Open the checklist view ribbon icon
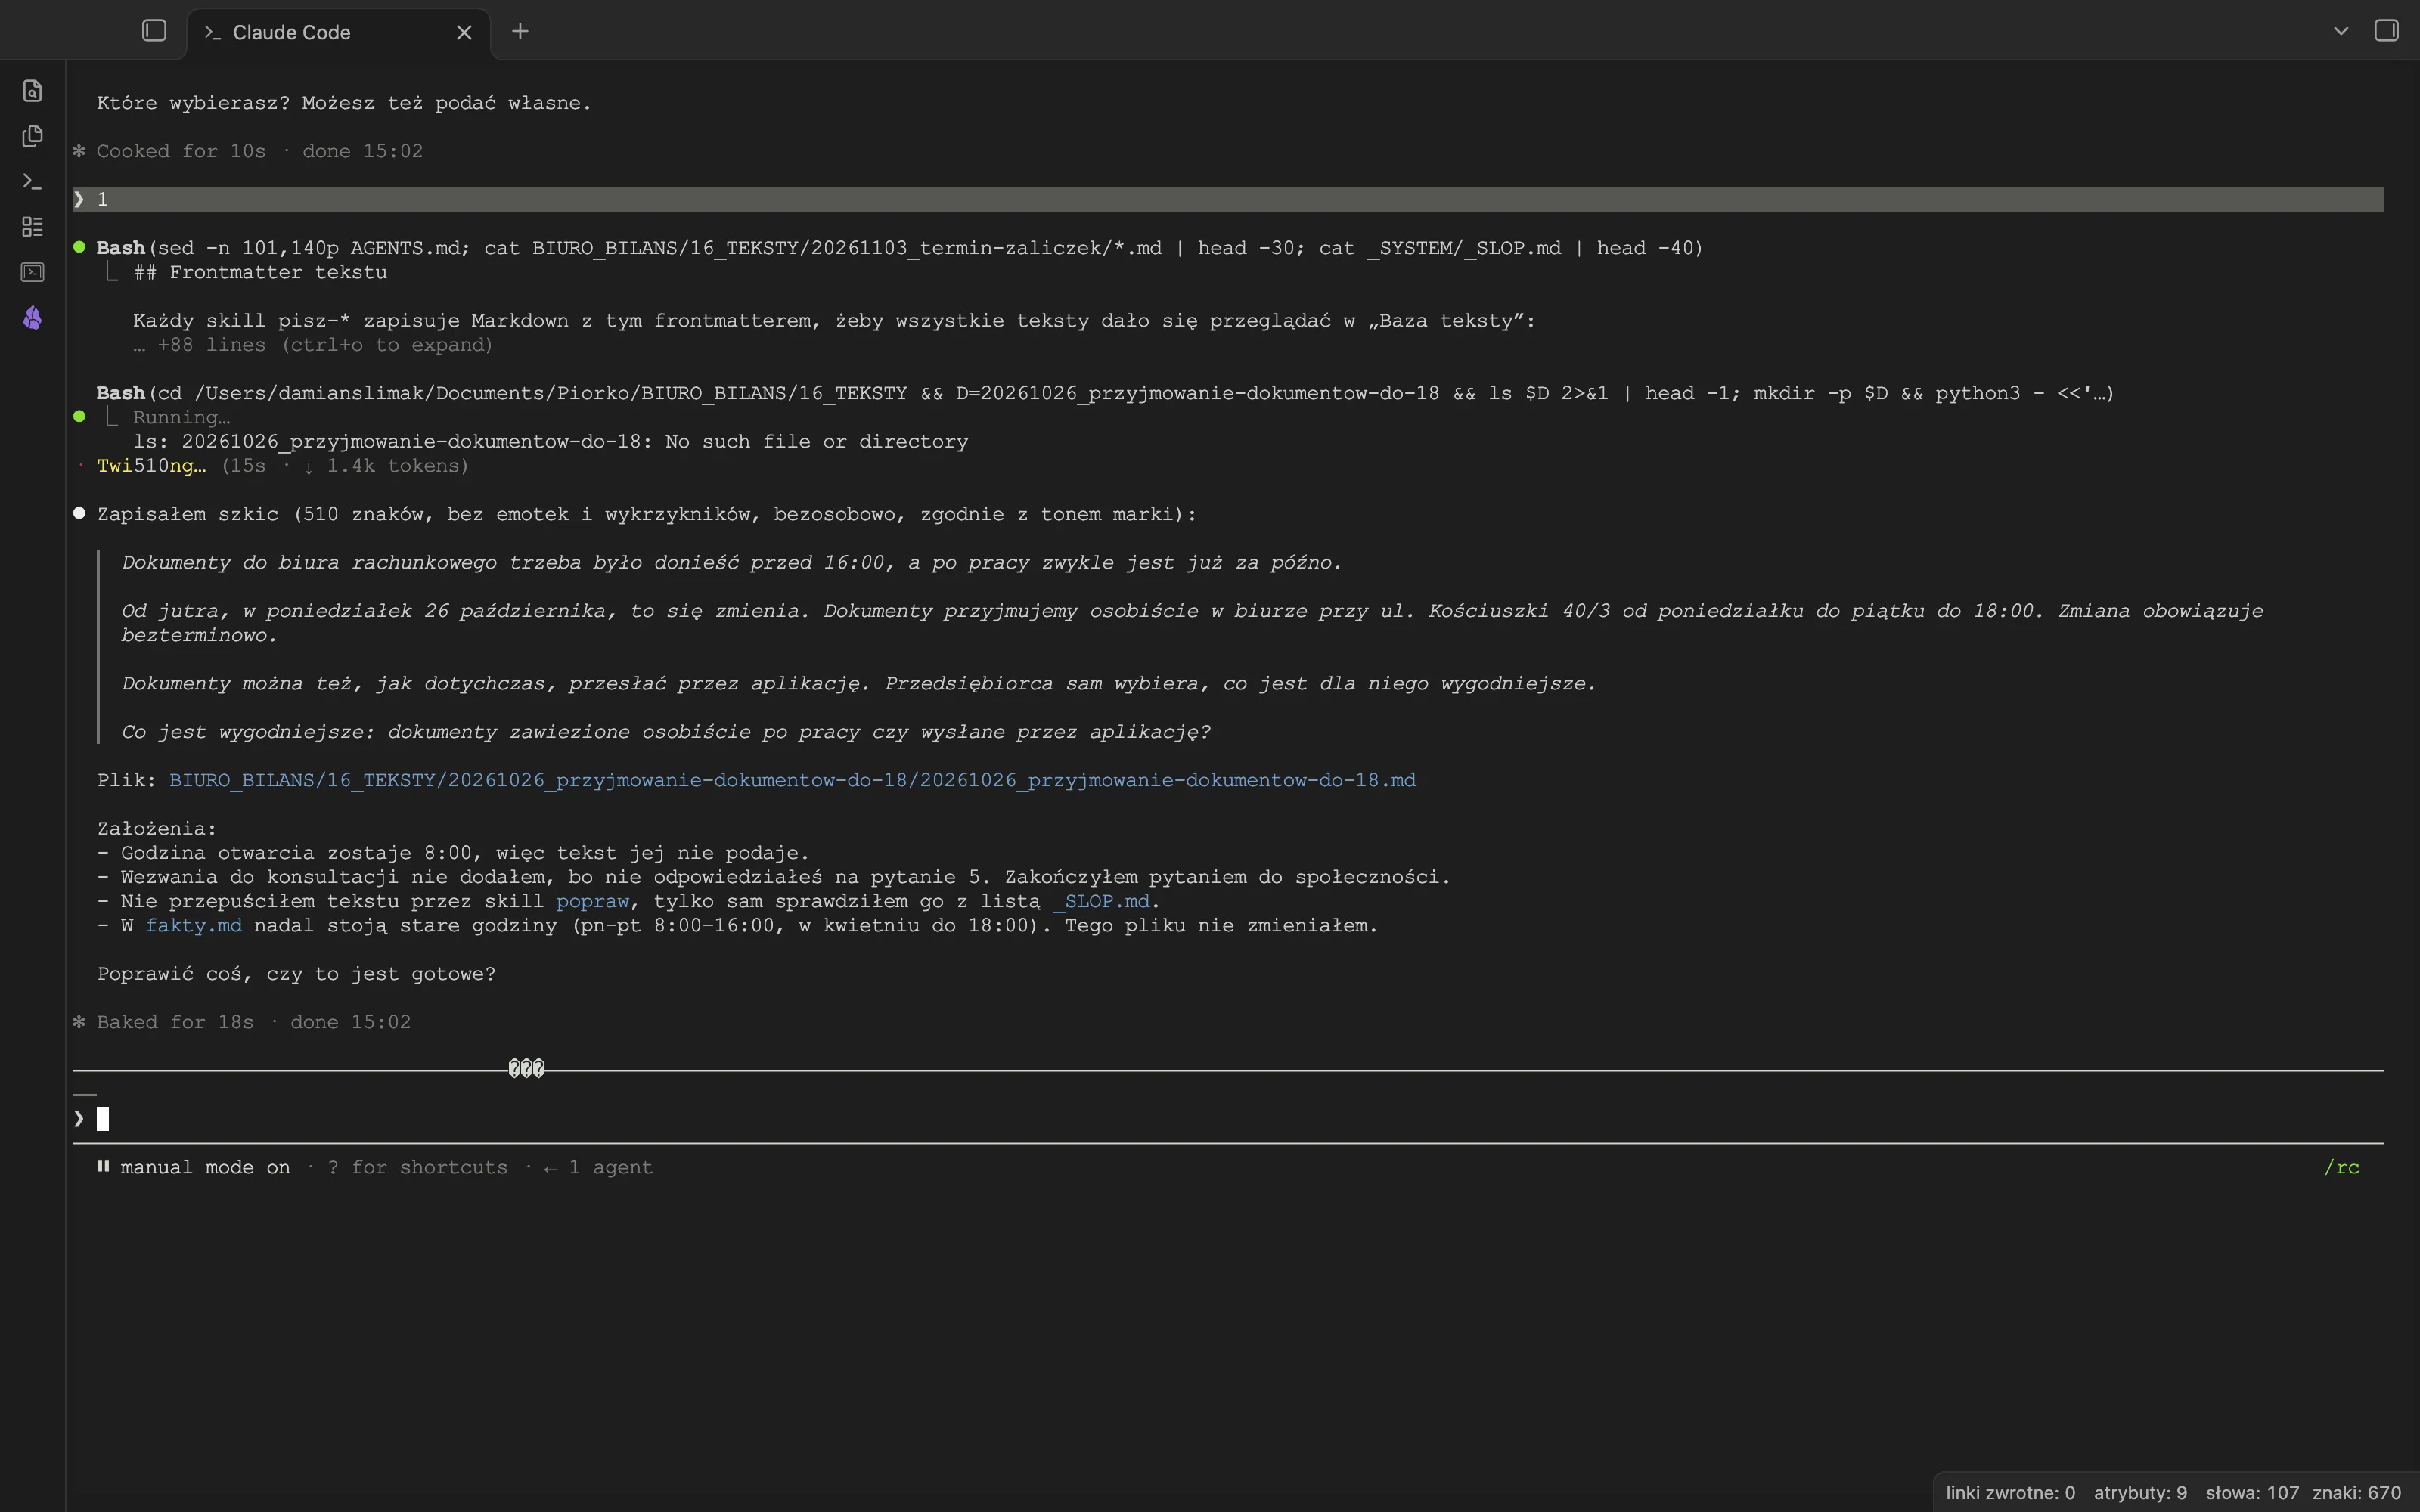The image size is (2420, 1512). tap(32, 227)
